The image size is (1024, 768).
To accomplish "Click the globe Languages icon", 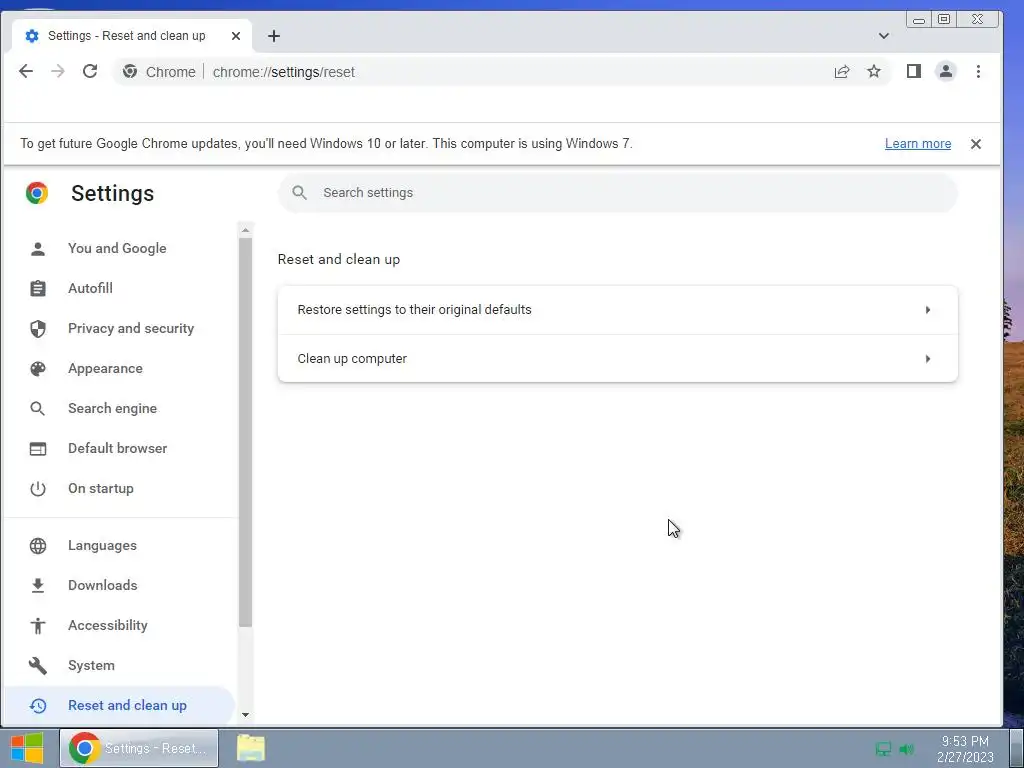I will point(38,545).
